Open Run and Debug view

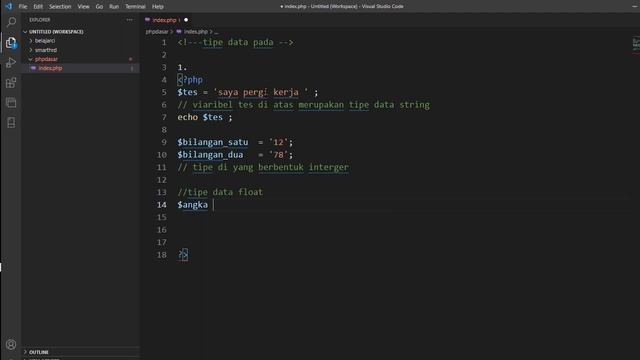(x=11, y=62)
